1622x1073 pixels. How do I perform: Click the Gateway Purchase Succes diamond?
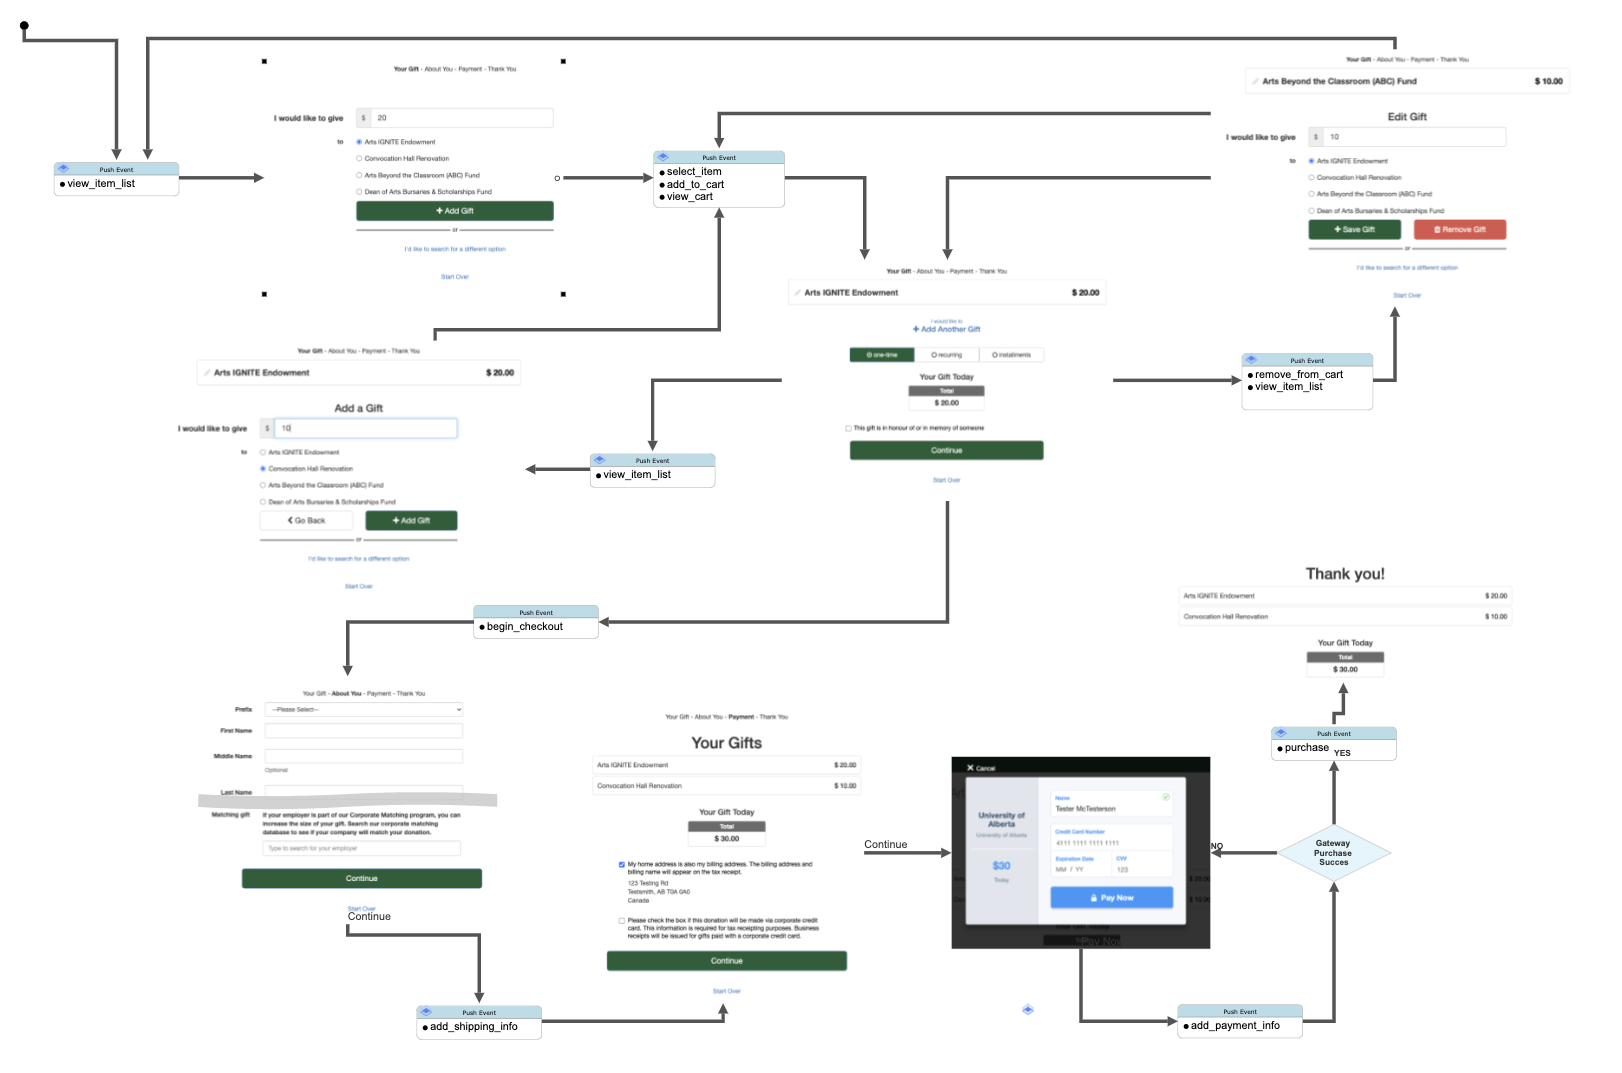point(1333,853)
